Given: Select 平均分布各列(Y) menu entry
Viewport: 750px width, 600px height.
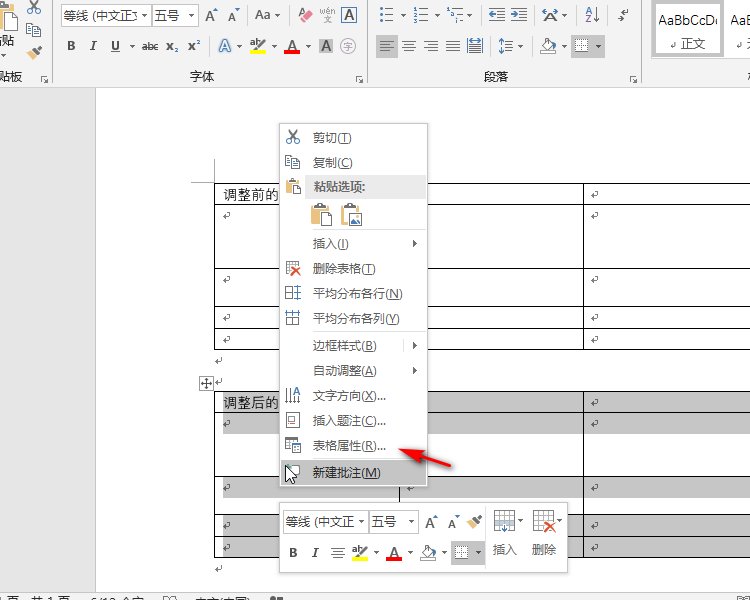Looking at the screenshot, I should [354, 318].
